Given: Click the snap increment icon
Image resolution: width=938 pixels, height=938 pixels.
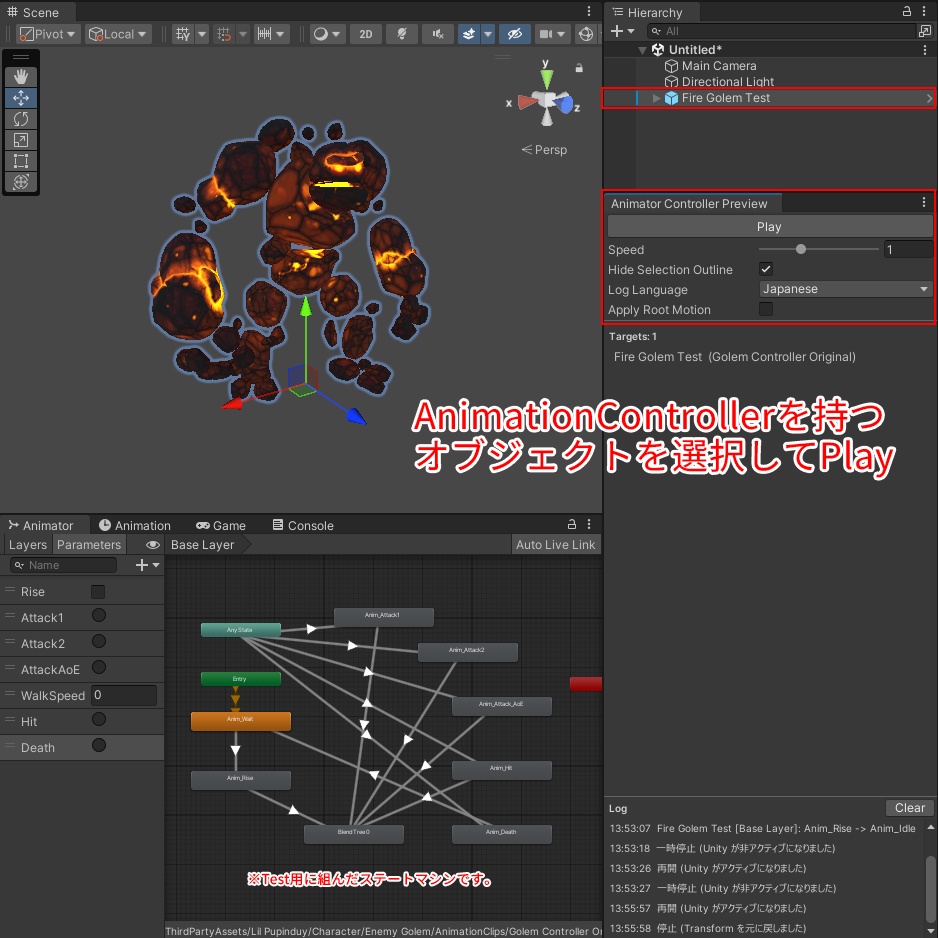Looking at the screenshot, I should click(264, 34).
